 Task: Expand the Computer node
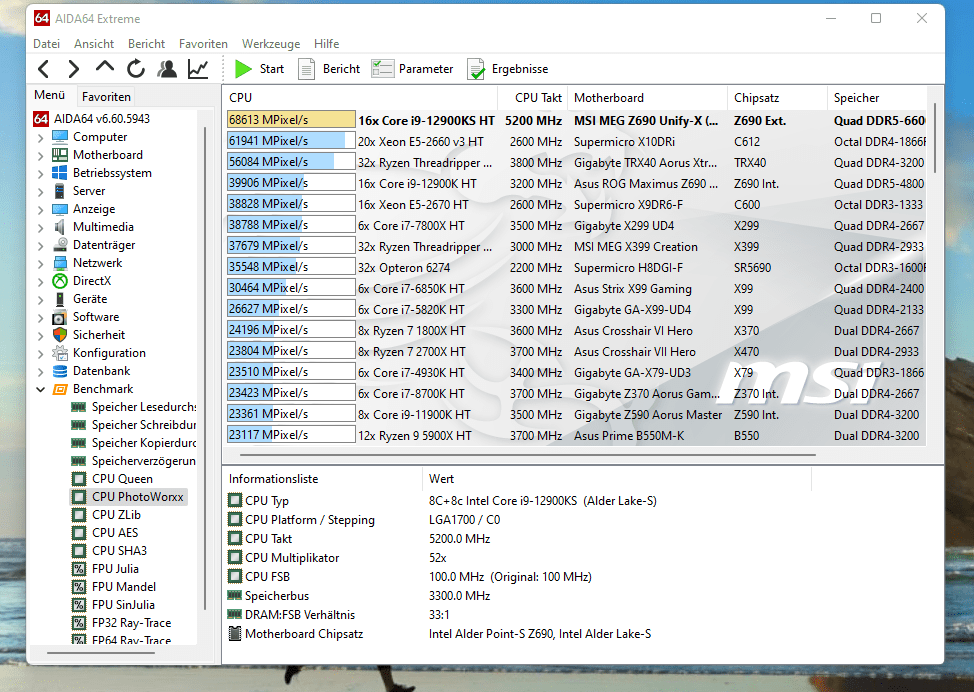[x=40, y=137]
